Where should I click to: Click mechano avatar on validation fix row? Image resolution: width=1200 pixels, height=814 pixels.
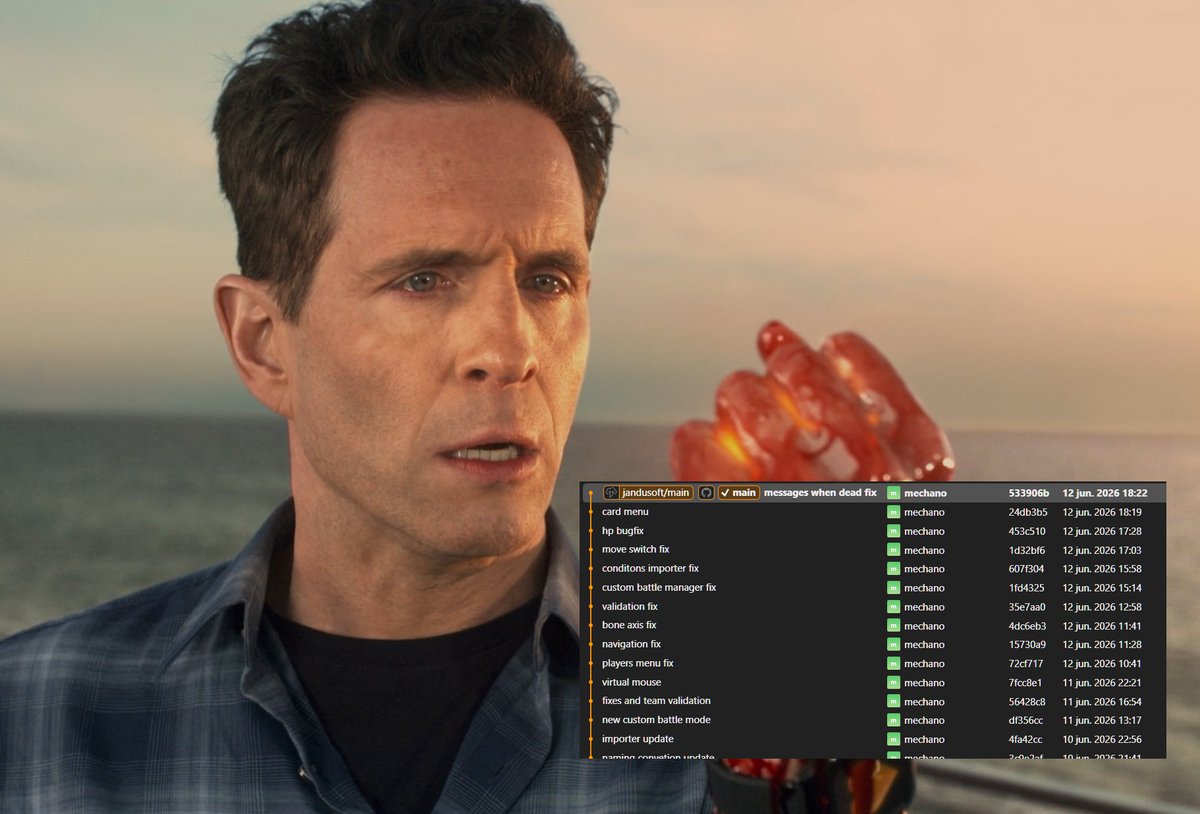893,607
